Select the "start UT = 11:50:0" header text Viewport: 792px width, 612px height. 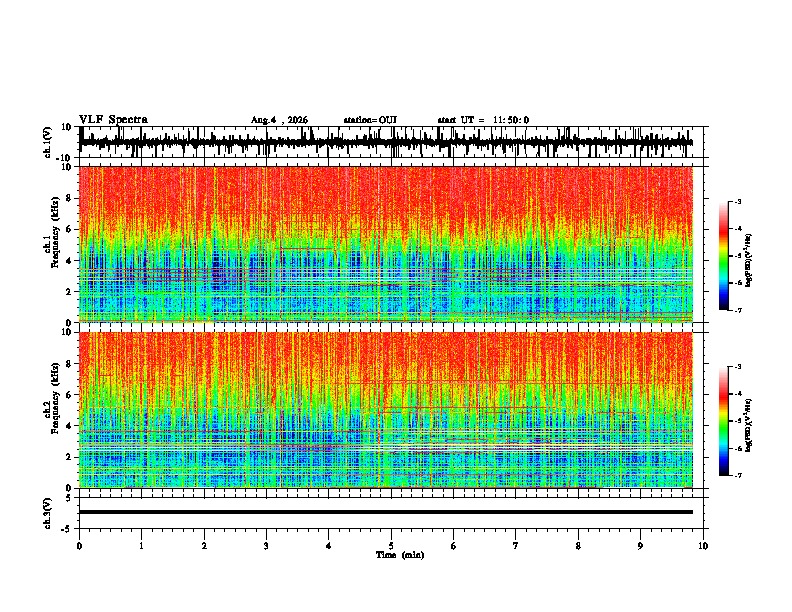483,120
